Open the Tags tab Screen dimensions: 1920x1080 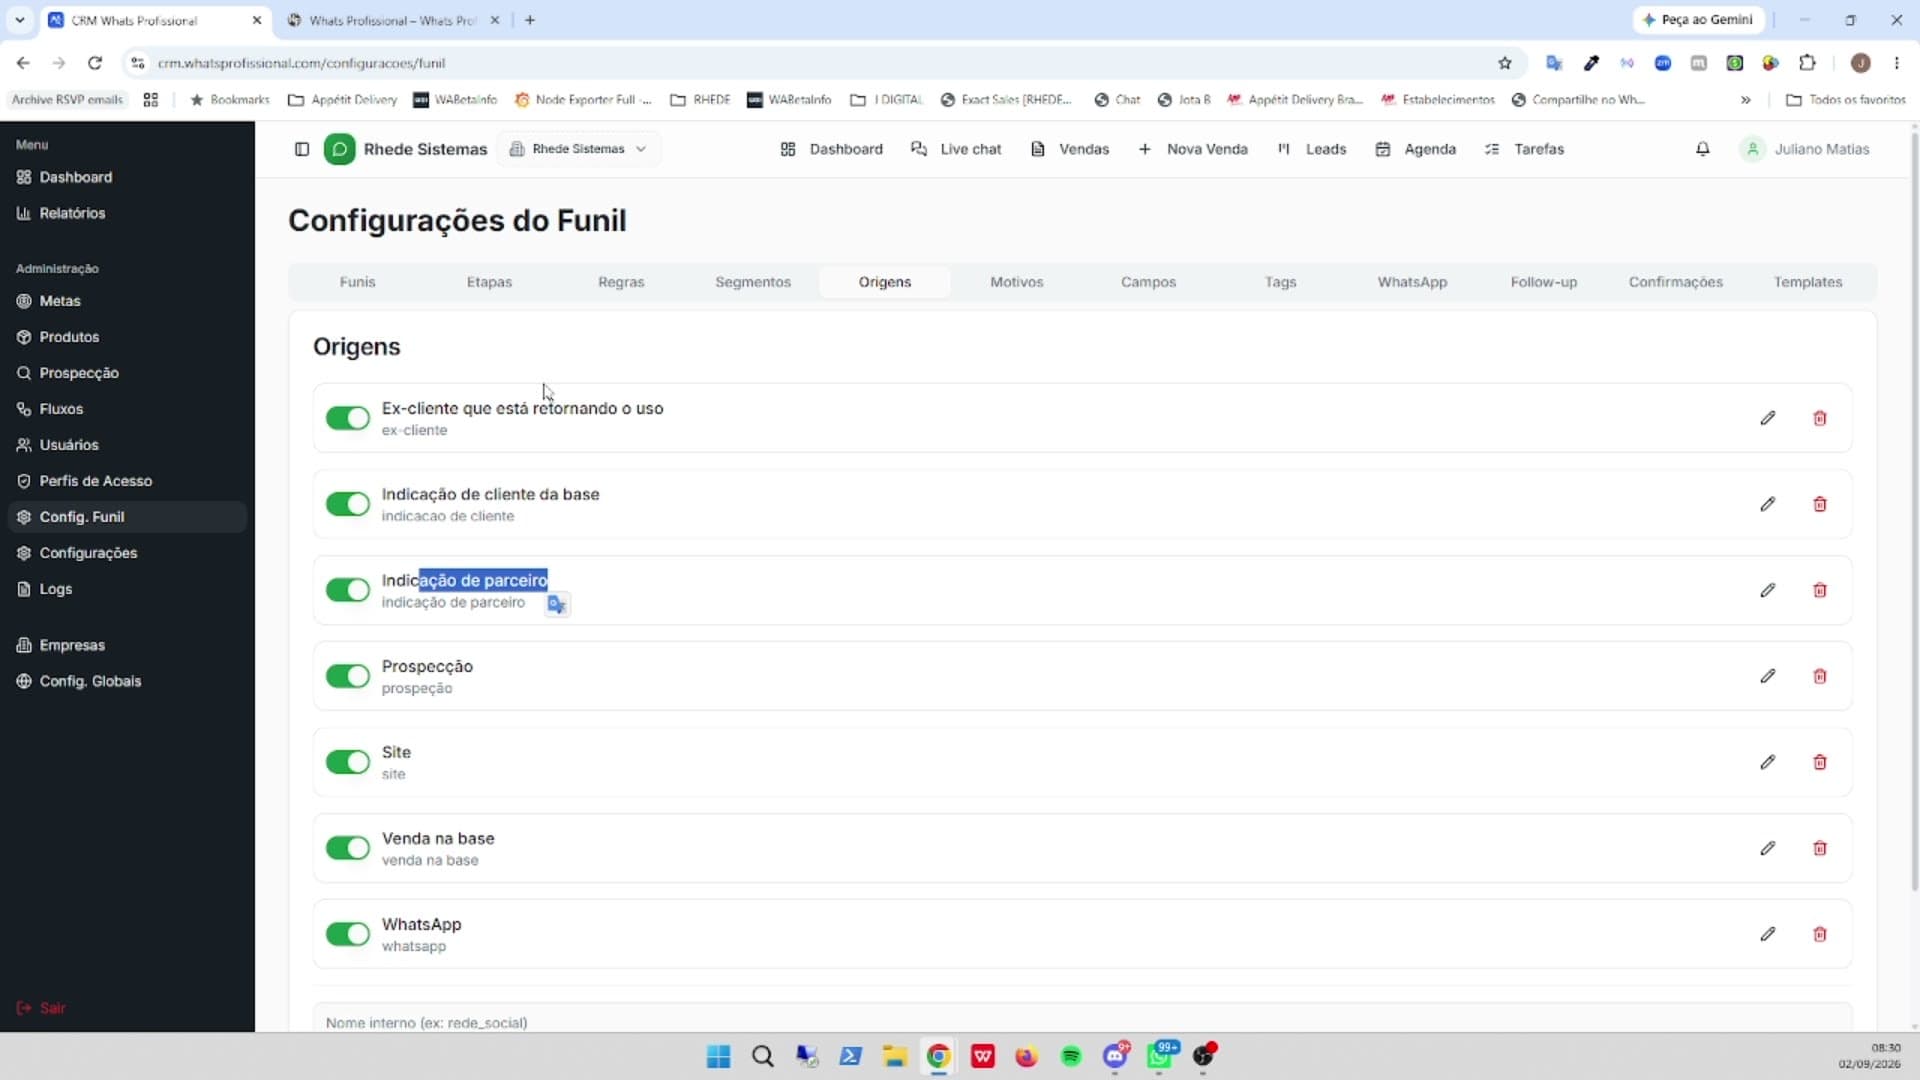pos(1280,282)
